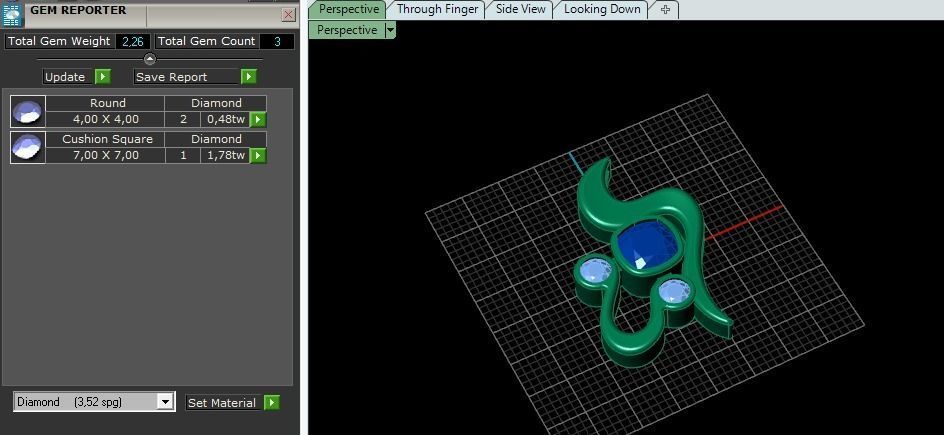Add a new viewport tab with plus

pos(665,10)
